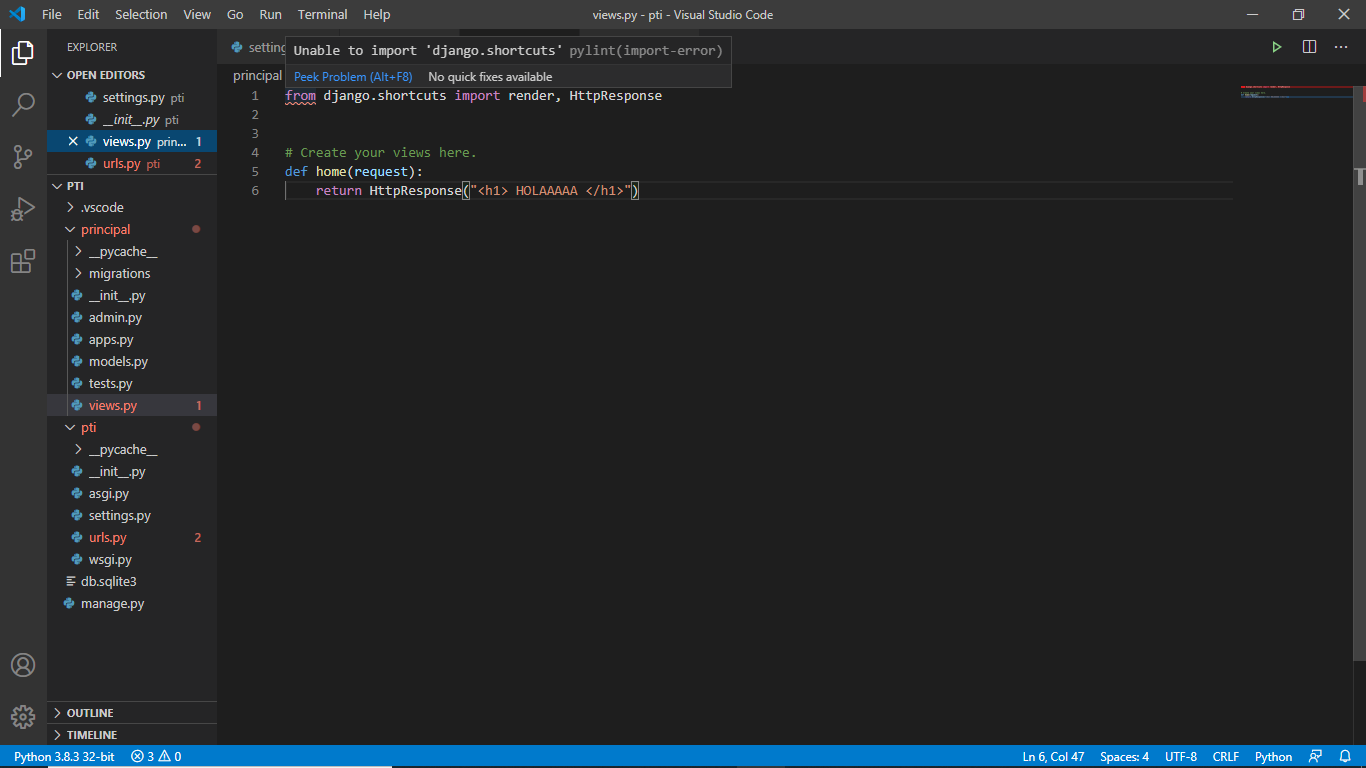Open settings.py in Open Editors
Image resolution: width=1366 pixels, height=768 pixels.
pyautogui.click(x=132, y=97)
